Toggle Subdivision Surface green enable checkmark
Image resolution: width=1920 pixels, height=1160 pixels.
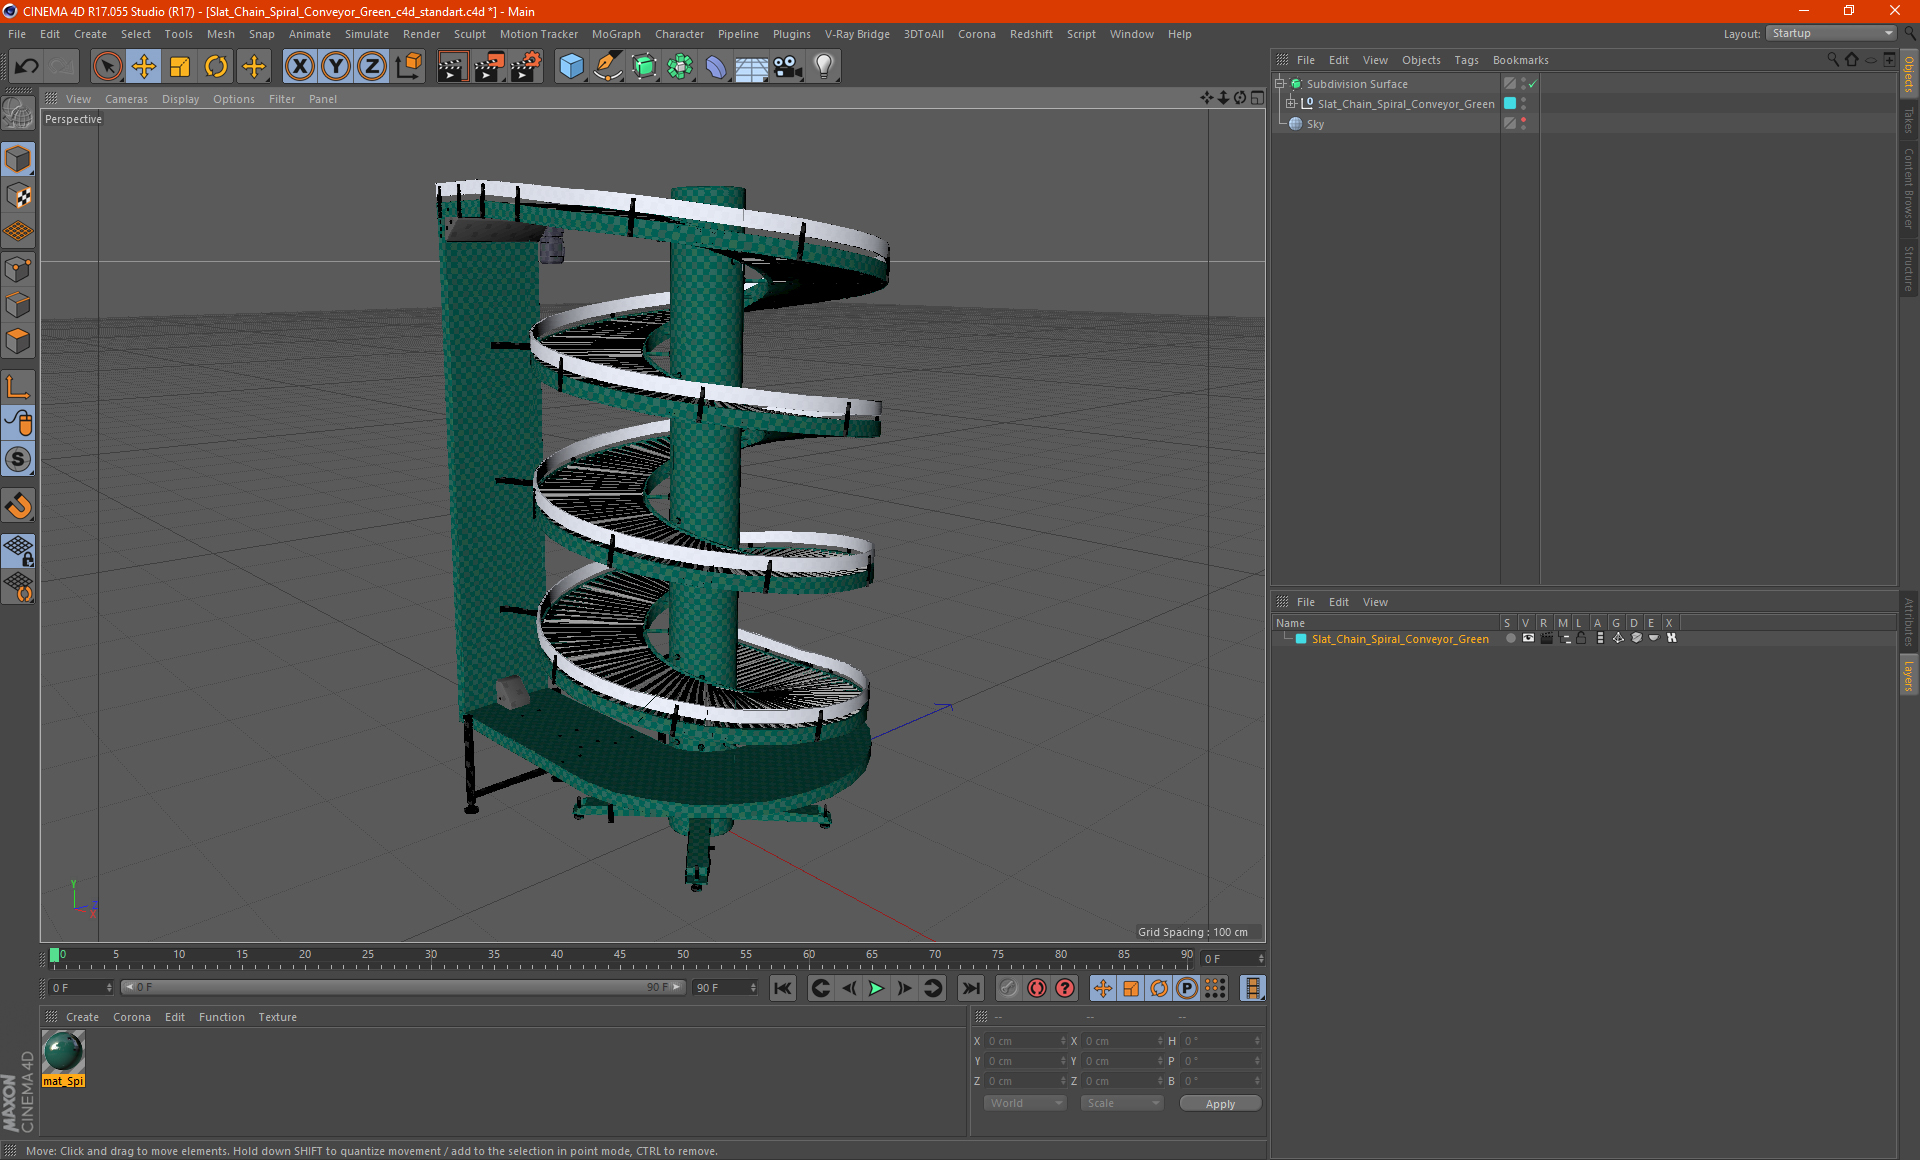(1532, 84)
